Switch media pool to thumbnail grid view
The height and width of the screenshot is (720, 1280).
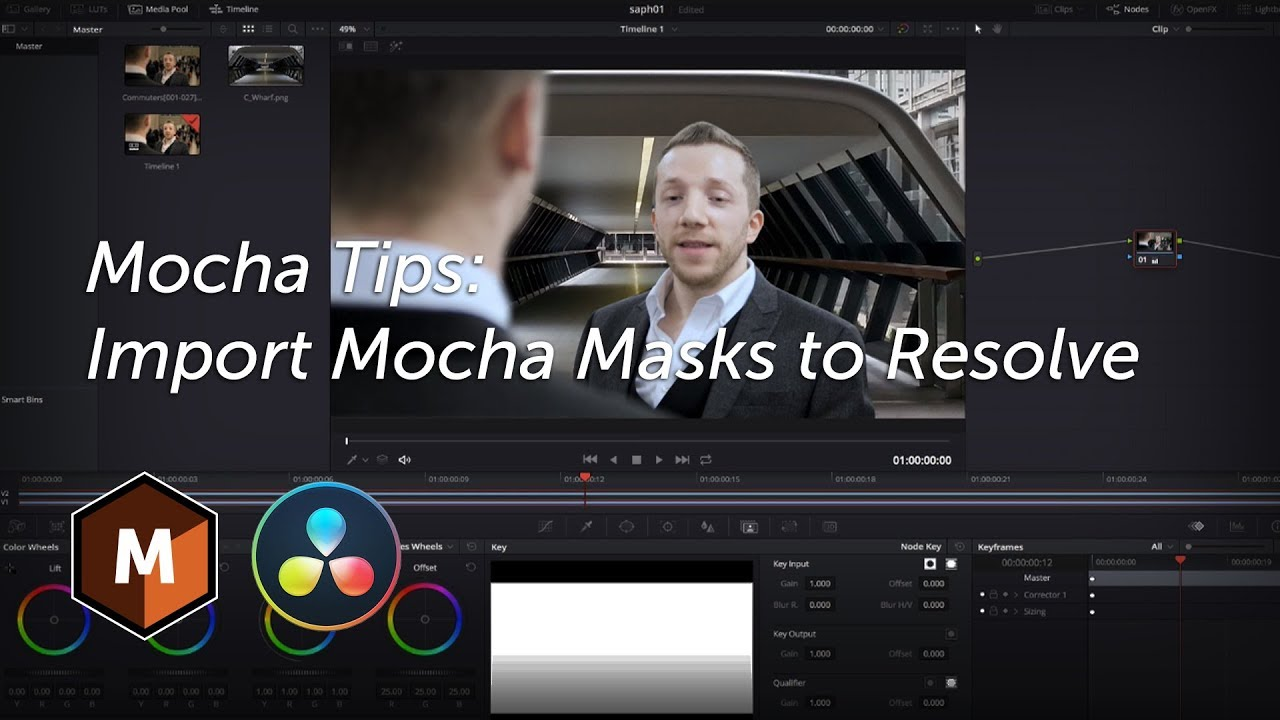tap(249, 29)
